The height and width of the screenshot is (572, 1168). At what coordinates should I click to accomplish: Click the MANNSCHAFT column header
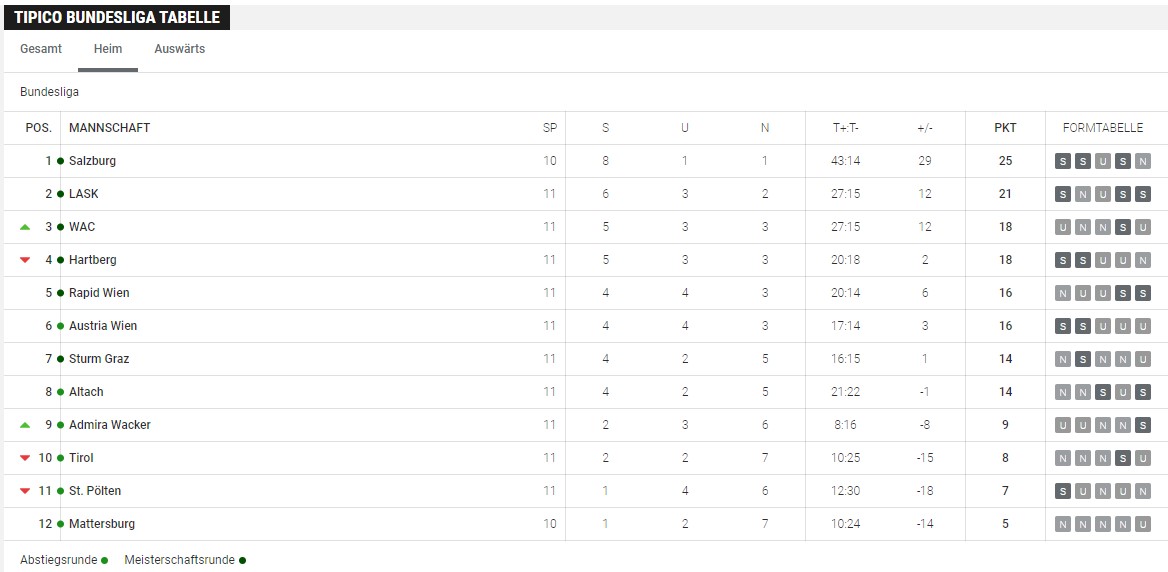(110, 128)
